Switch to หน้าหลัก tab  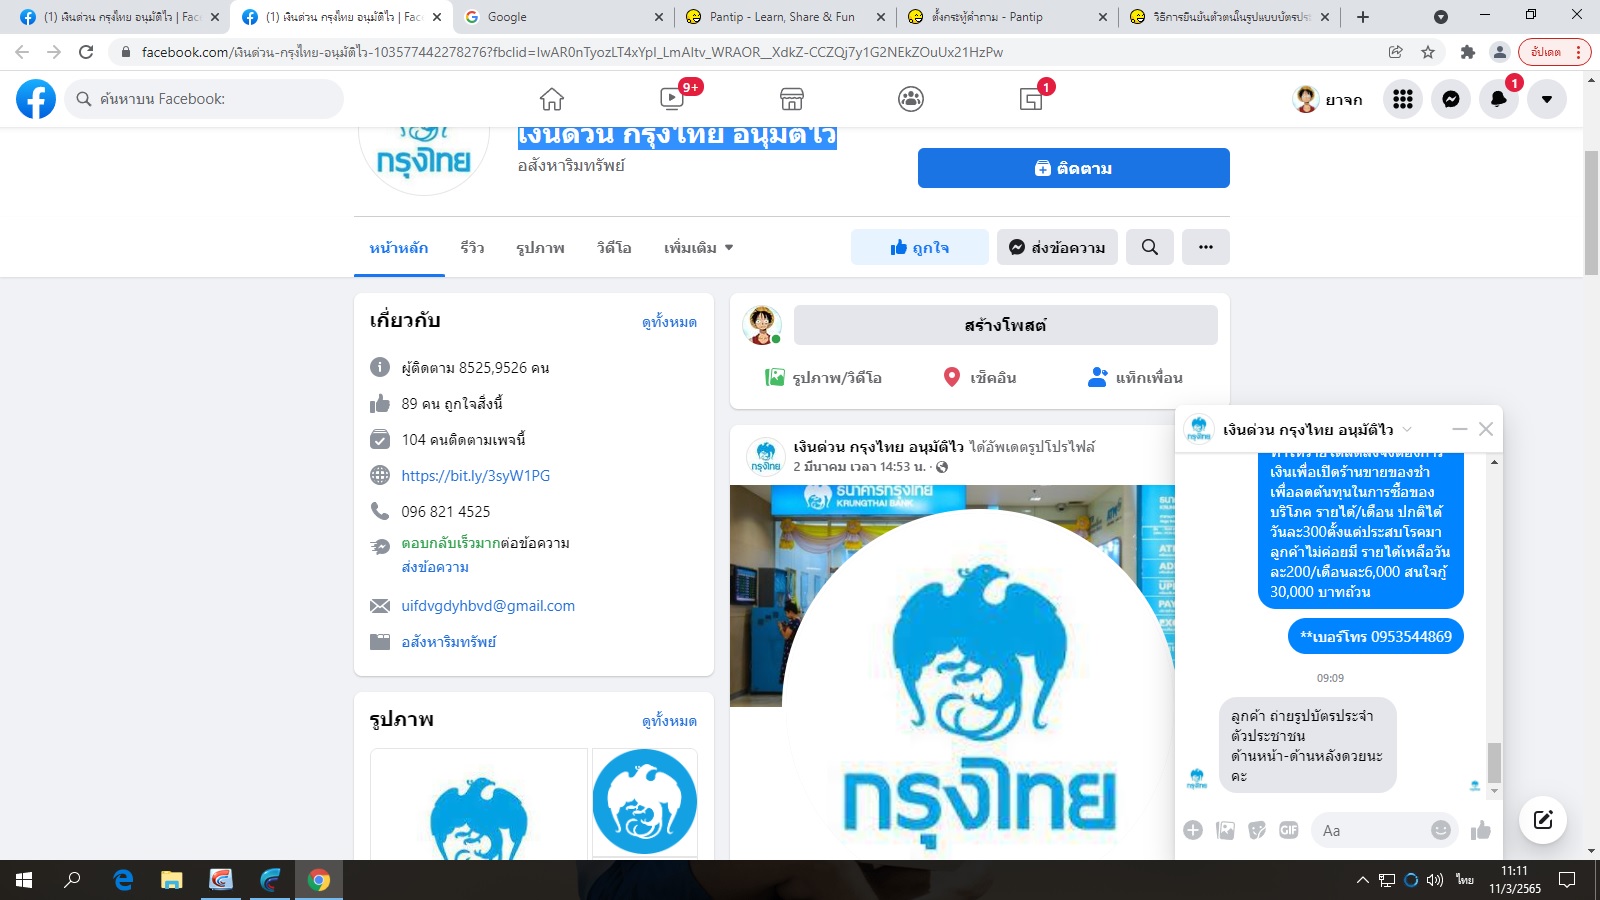[x=399, y=248]
